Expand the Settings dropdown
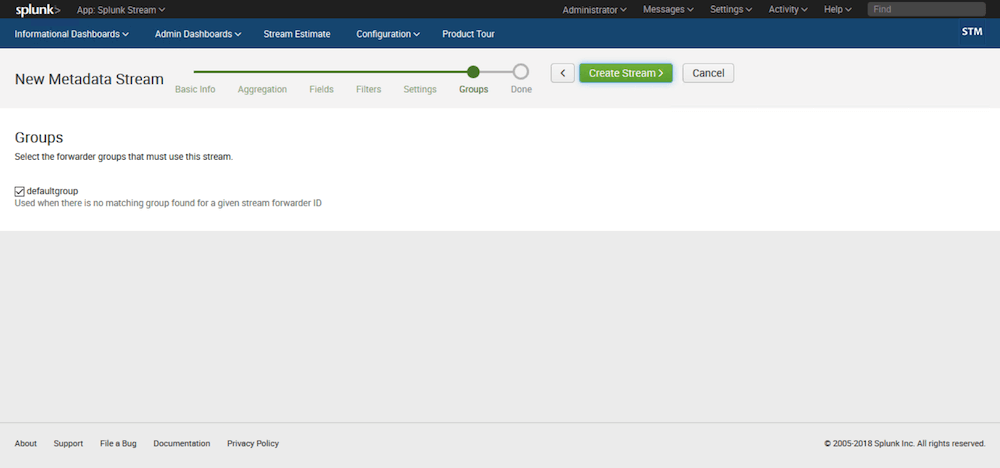The width and height of the screenshot is (1000, 468). 731,10
